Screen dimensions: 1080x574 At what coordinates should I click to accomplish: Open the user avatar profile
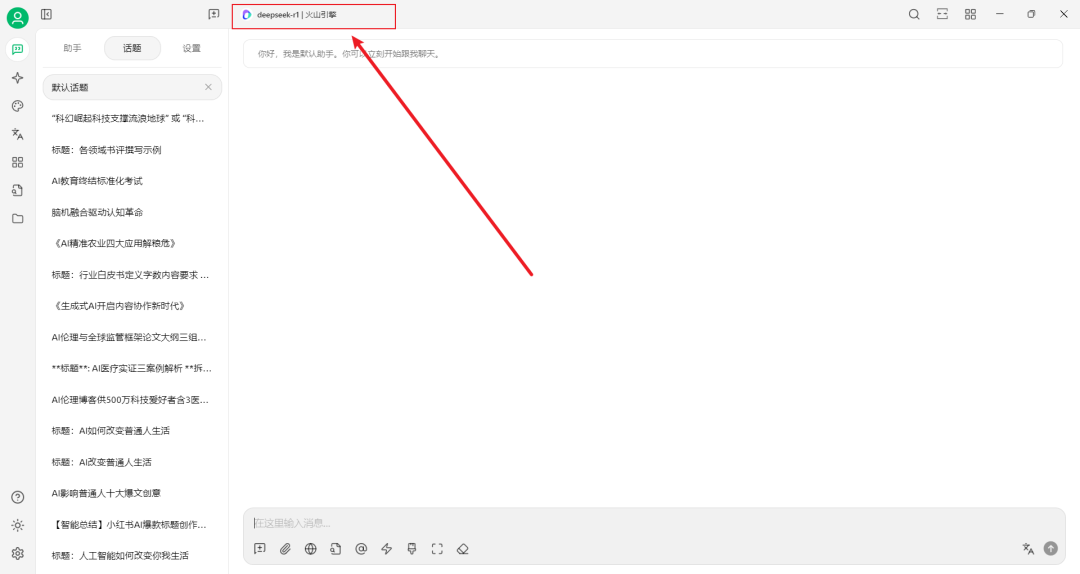pyautogui.click(x=17, y=17)
